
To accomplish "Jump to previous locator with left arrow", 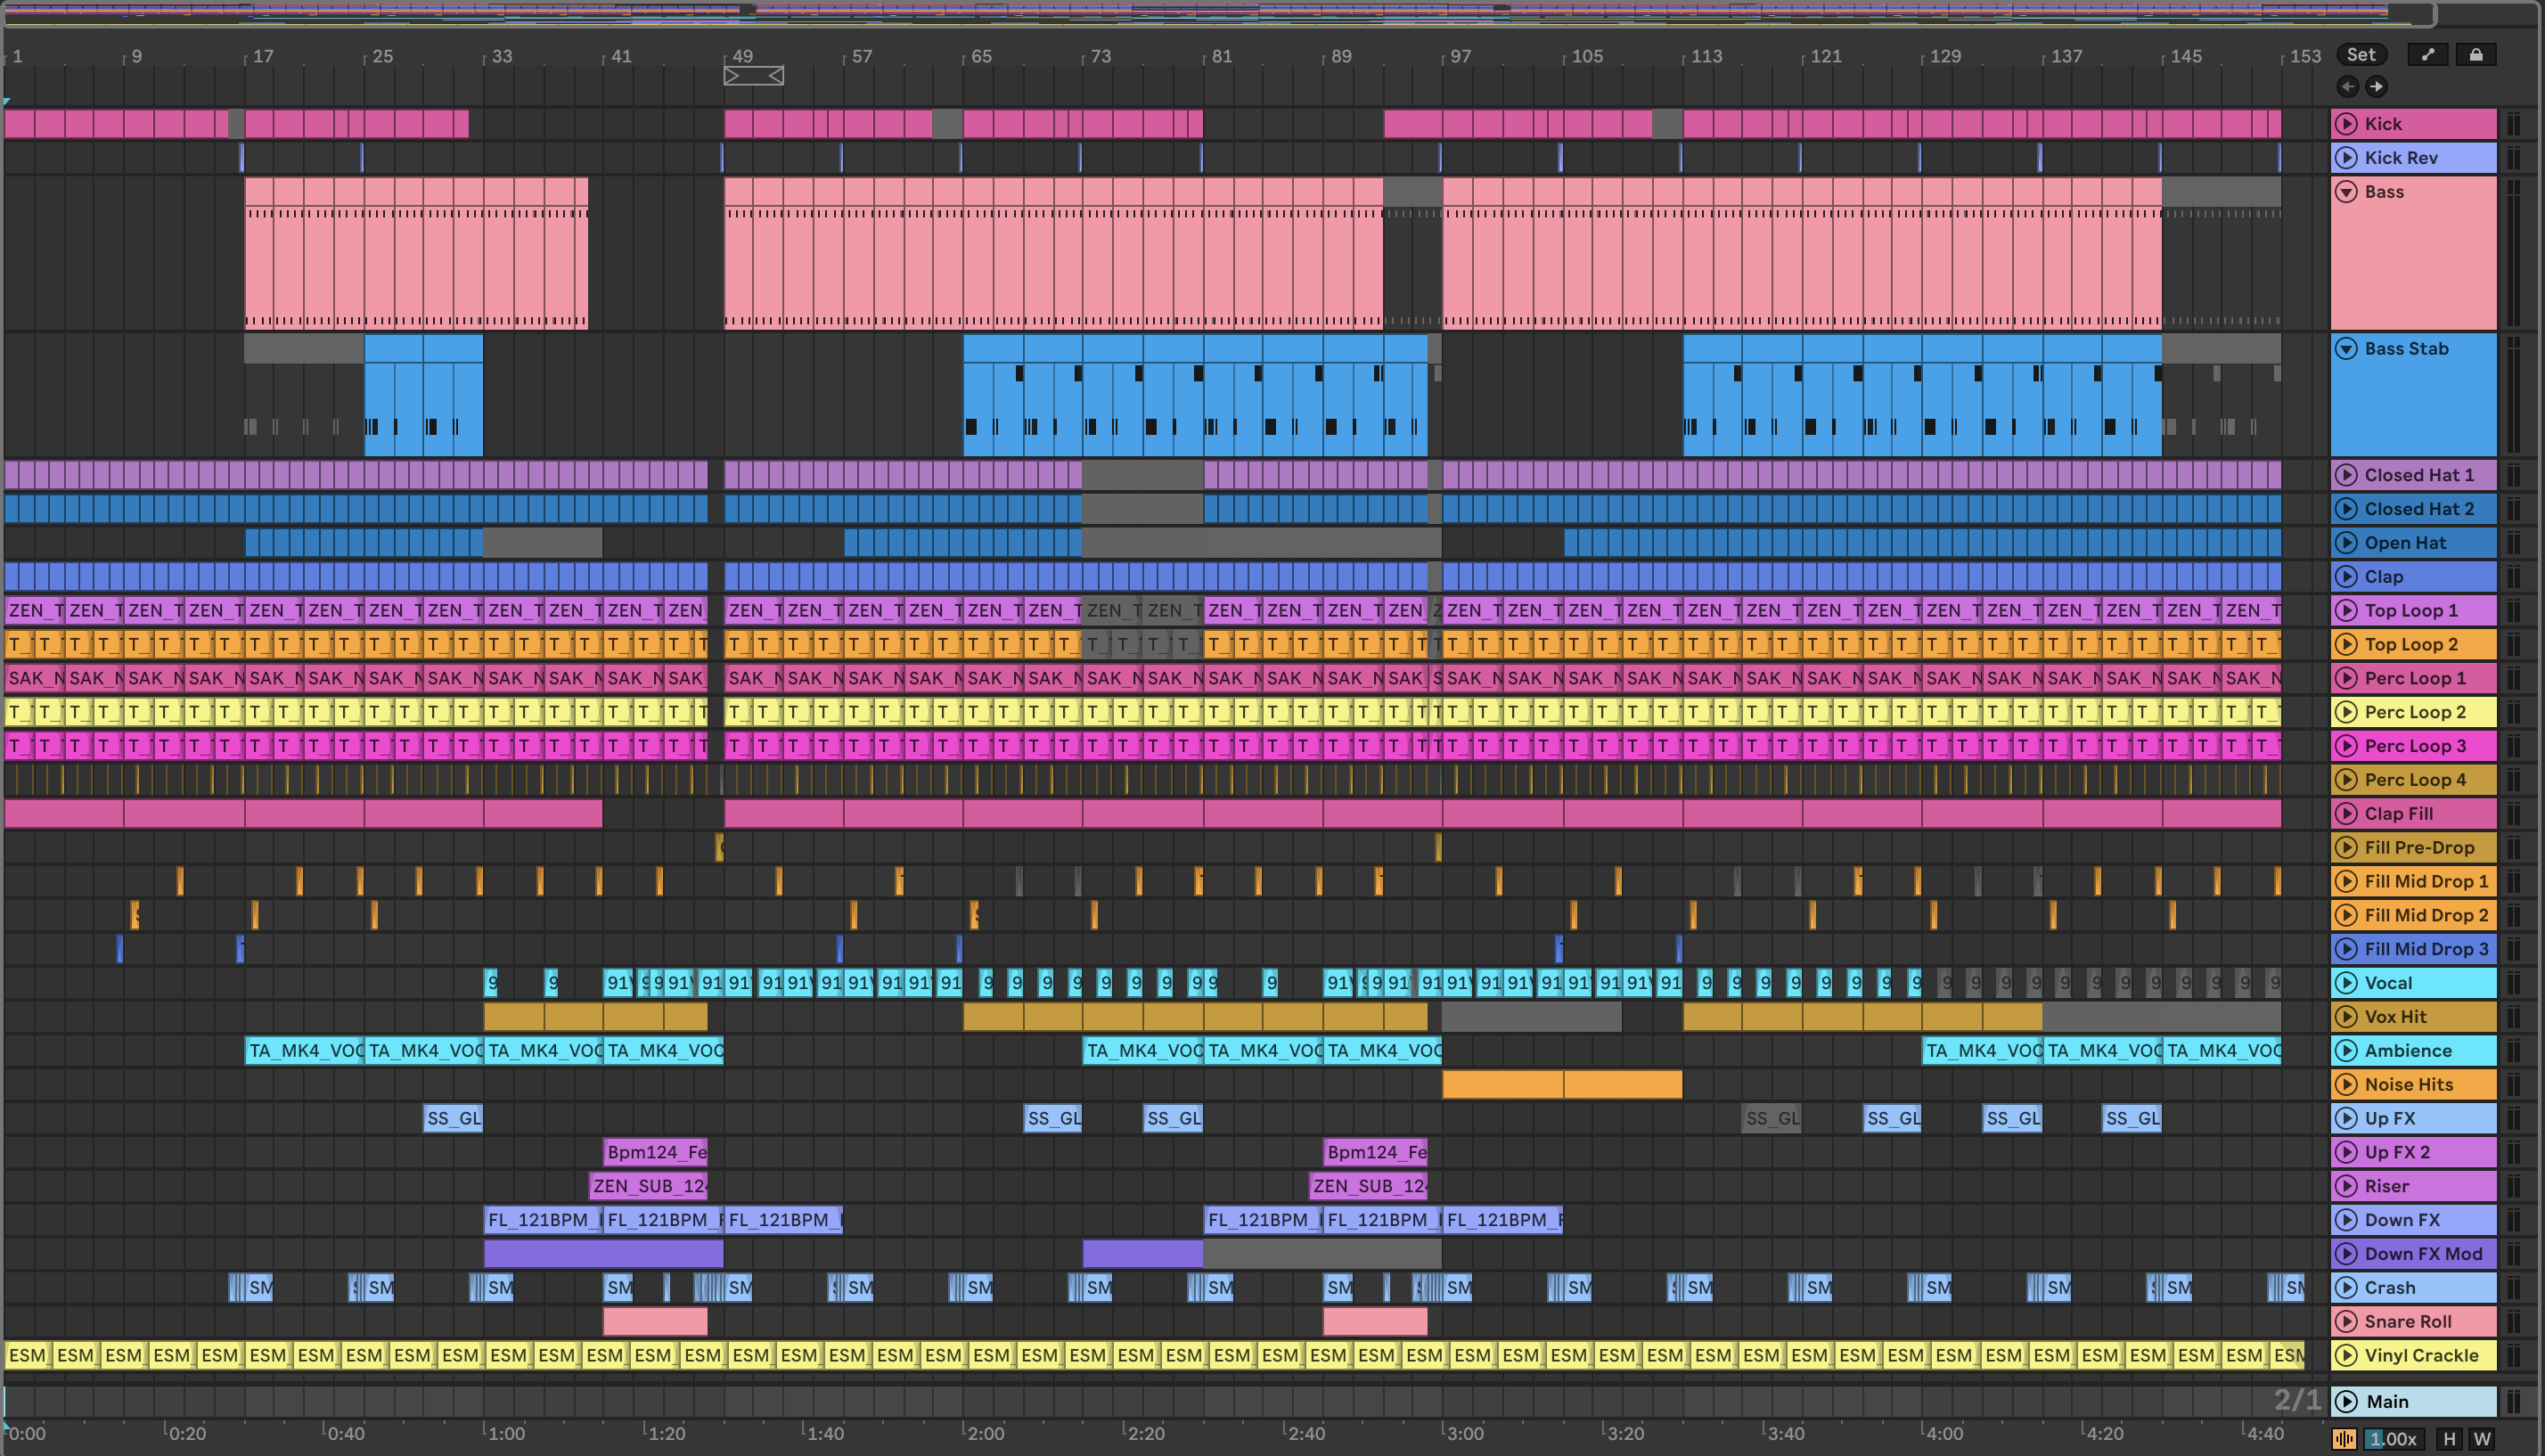I will pos(2347,87).
